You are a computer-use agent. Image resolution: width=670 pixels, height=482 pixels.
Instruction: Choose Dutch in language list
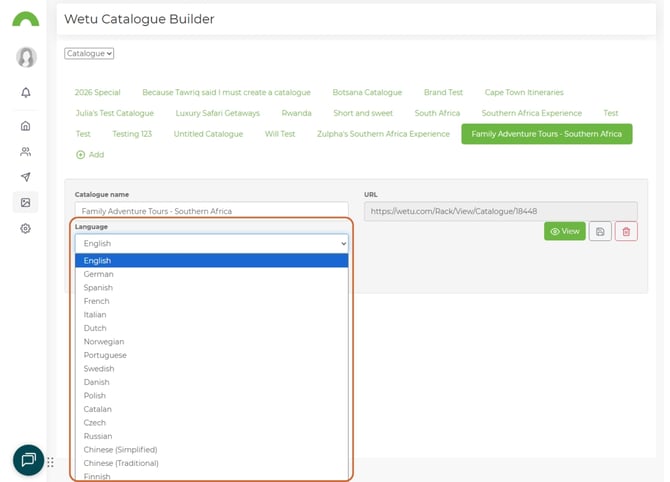tap(212, 328)
